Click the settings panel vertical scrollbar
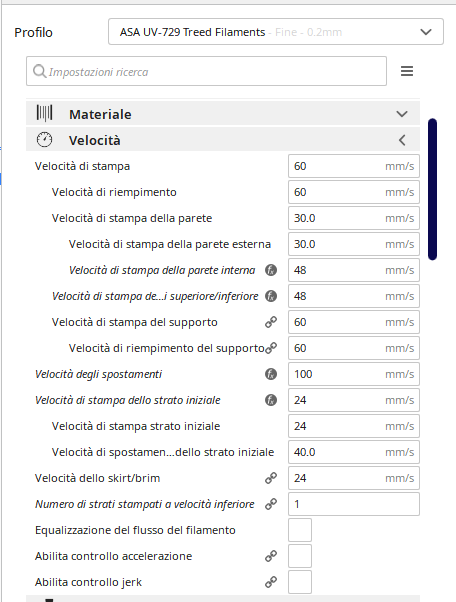456x602 pixels. tap(433, 189)
